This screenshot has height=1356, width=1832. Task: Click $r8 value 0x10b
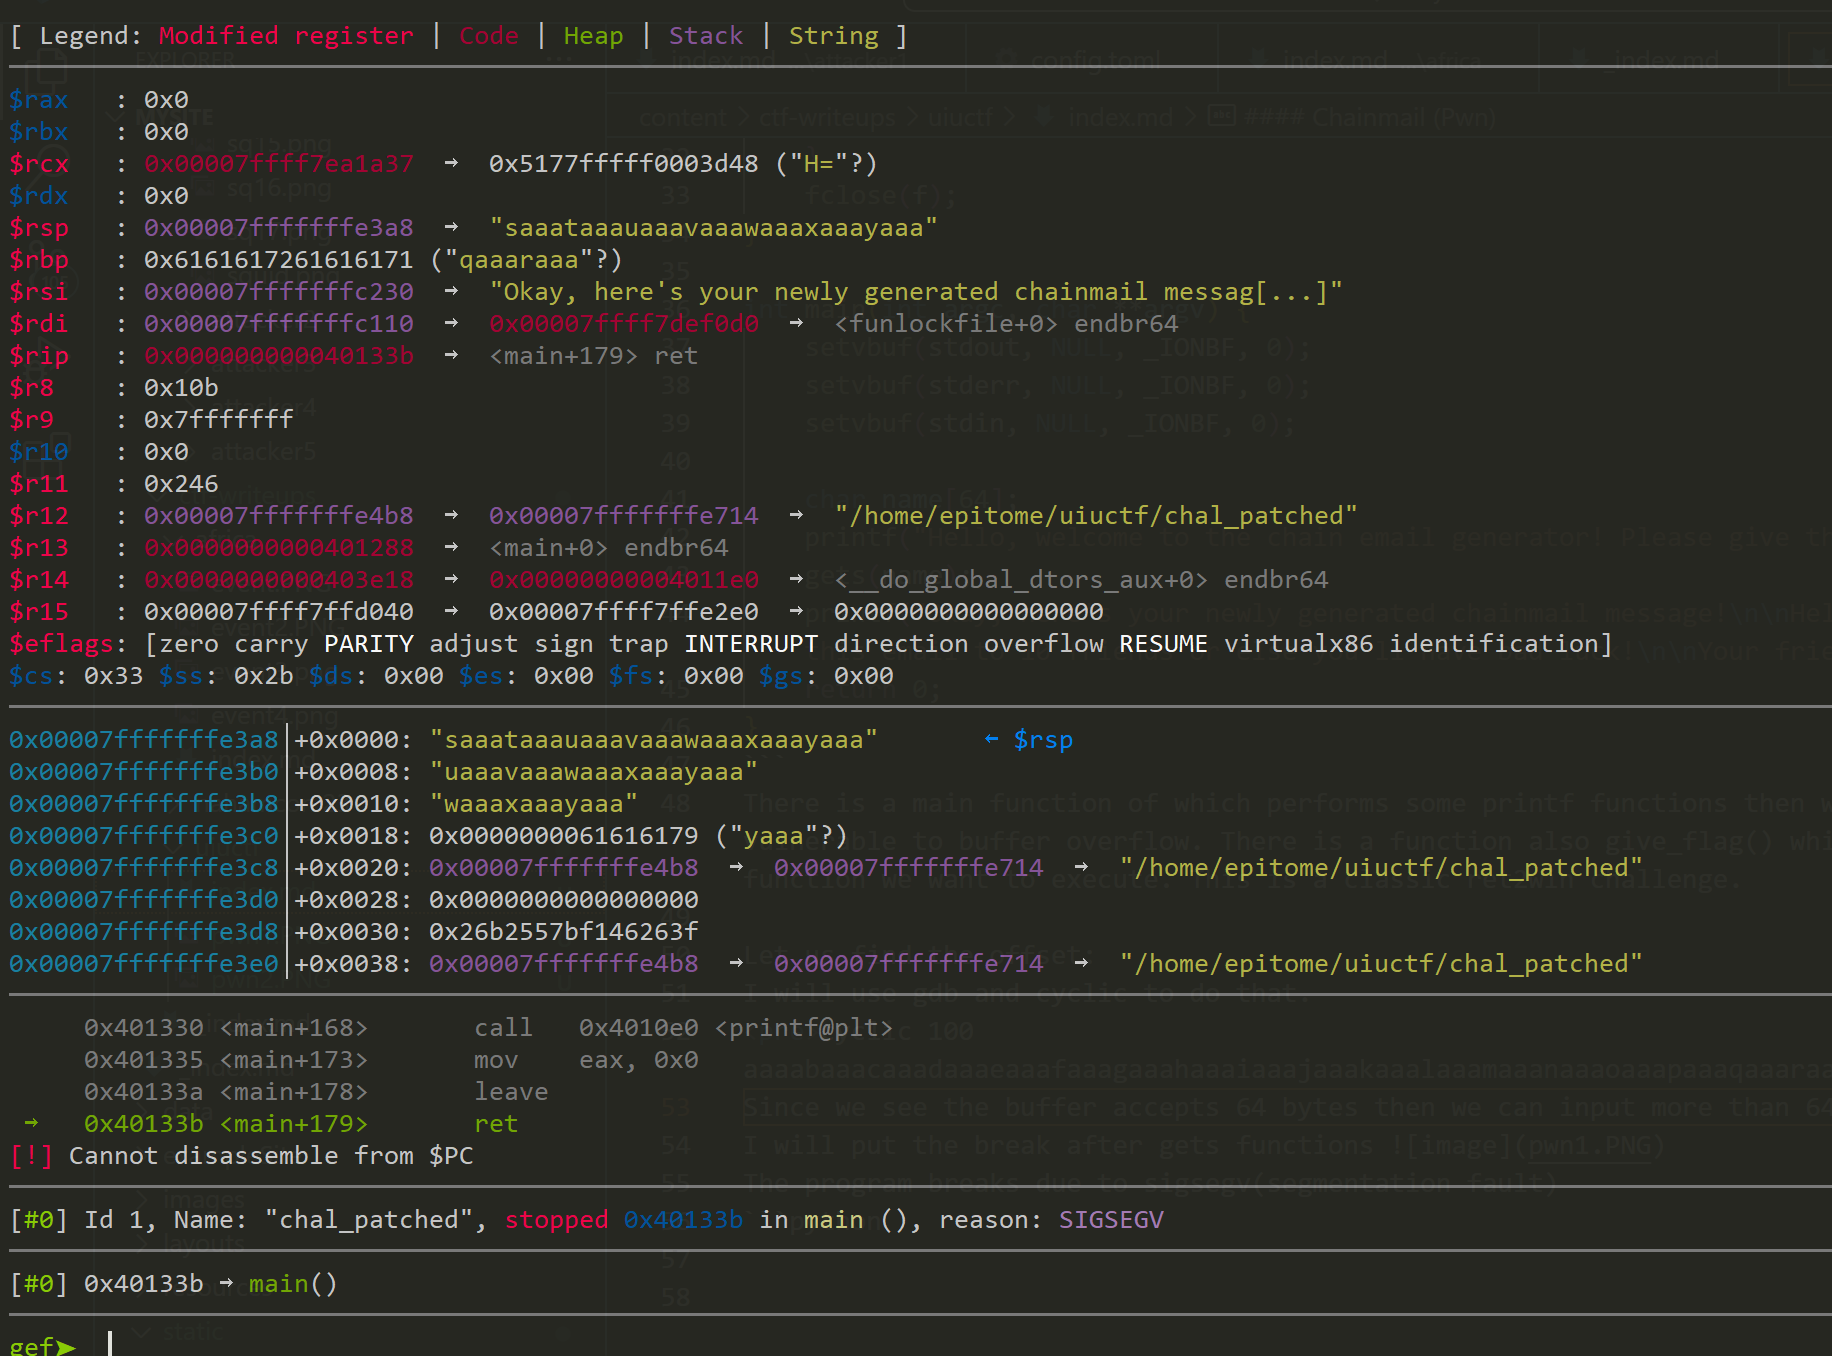(181, 388)
